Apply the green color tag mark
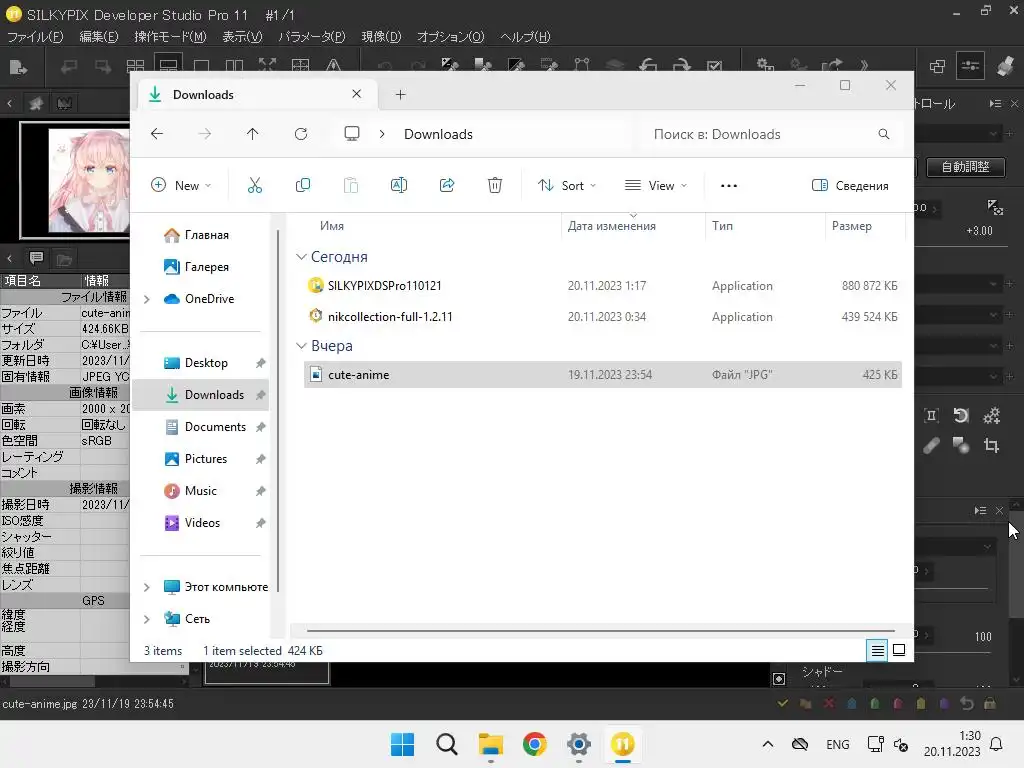The width and height of the screenshot is (1024, 768). 874,703
